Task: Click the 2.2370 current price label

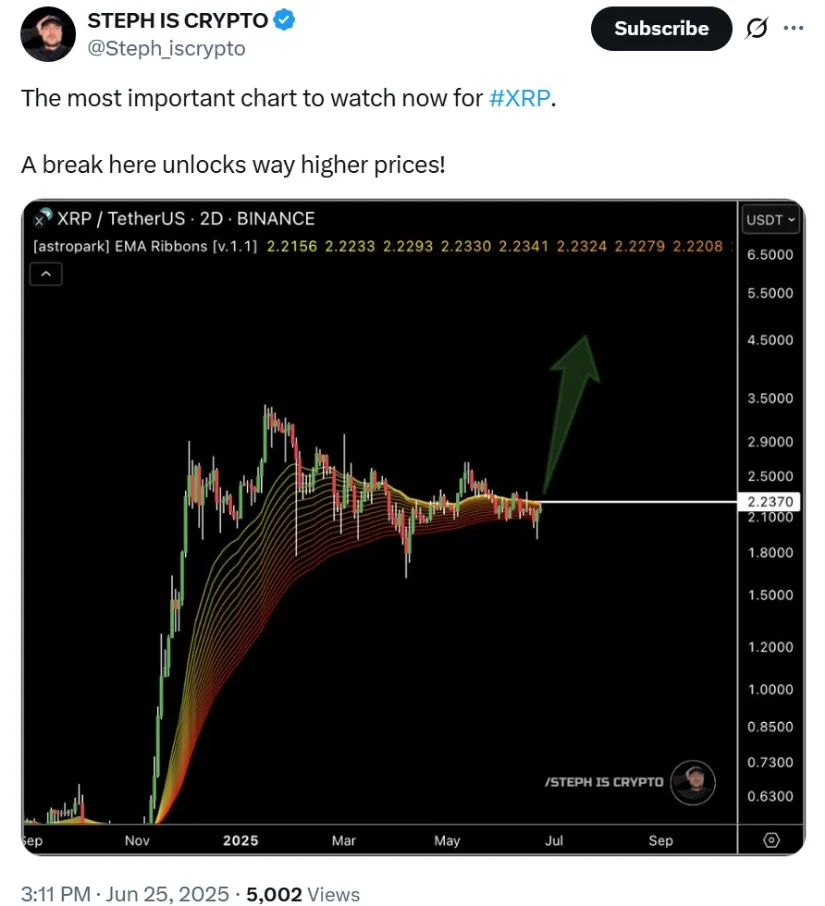Action: [770, 501]
